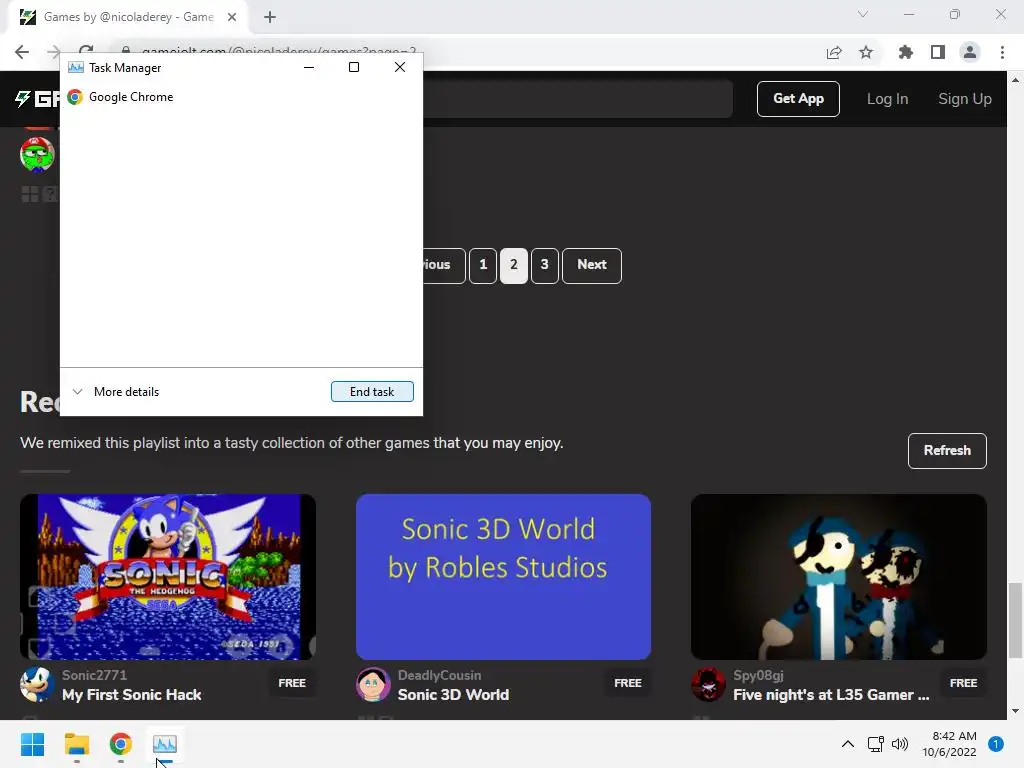Open Five night's at L35 Gamer title
This screenshot has height=768, width=1024.
tap(831, 695)
